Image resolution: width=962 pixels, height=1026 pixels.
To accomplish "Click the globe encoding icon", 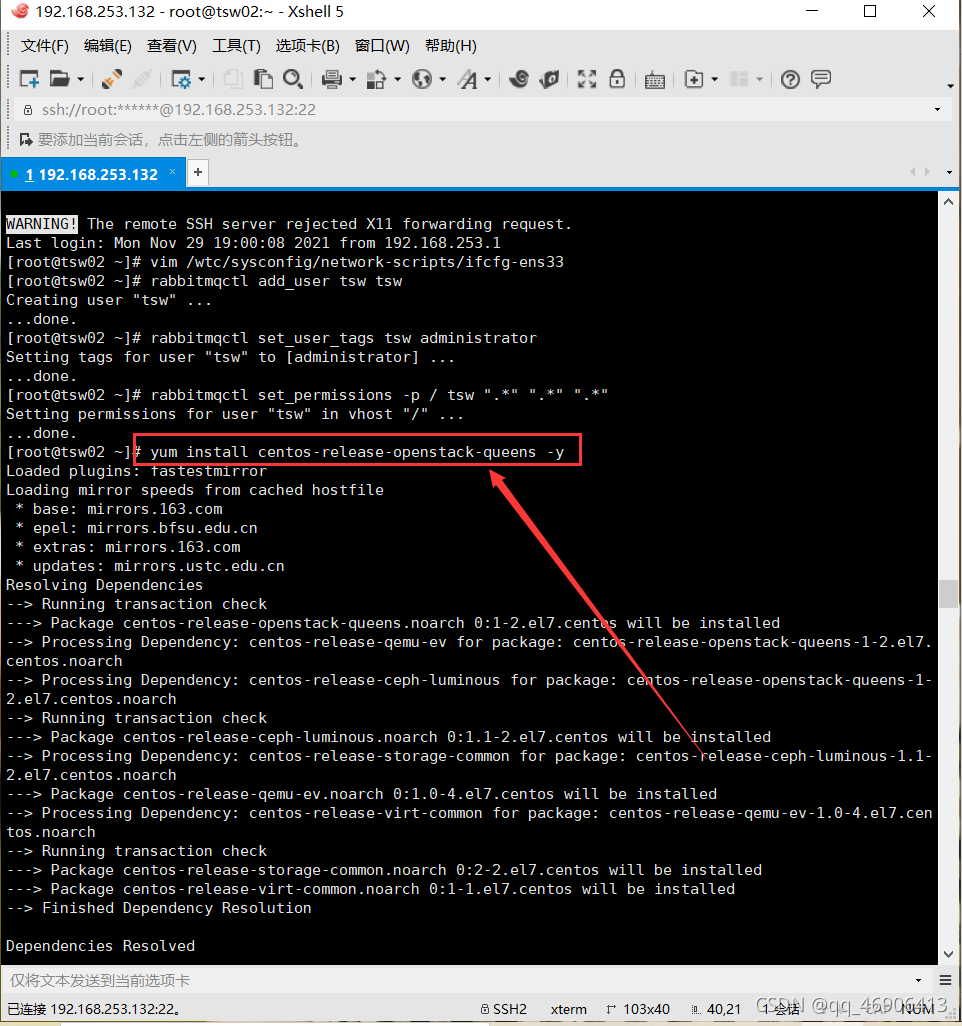I will coord(422,79).
